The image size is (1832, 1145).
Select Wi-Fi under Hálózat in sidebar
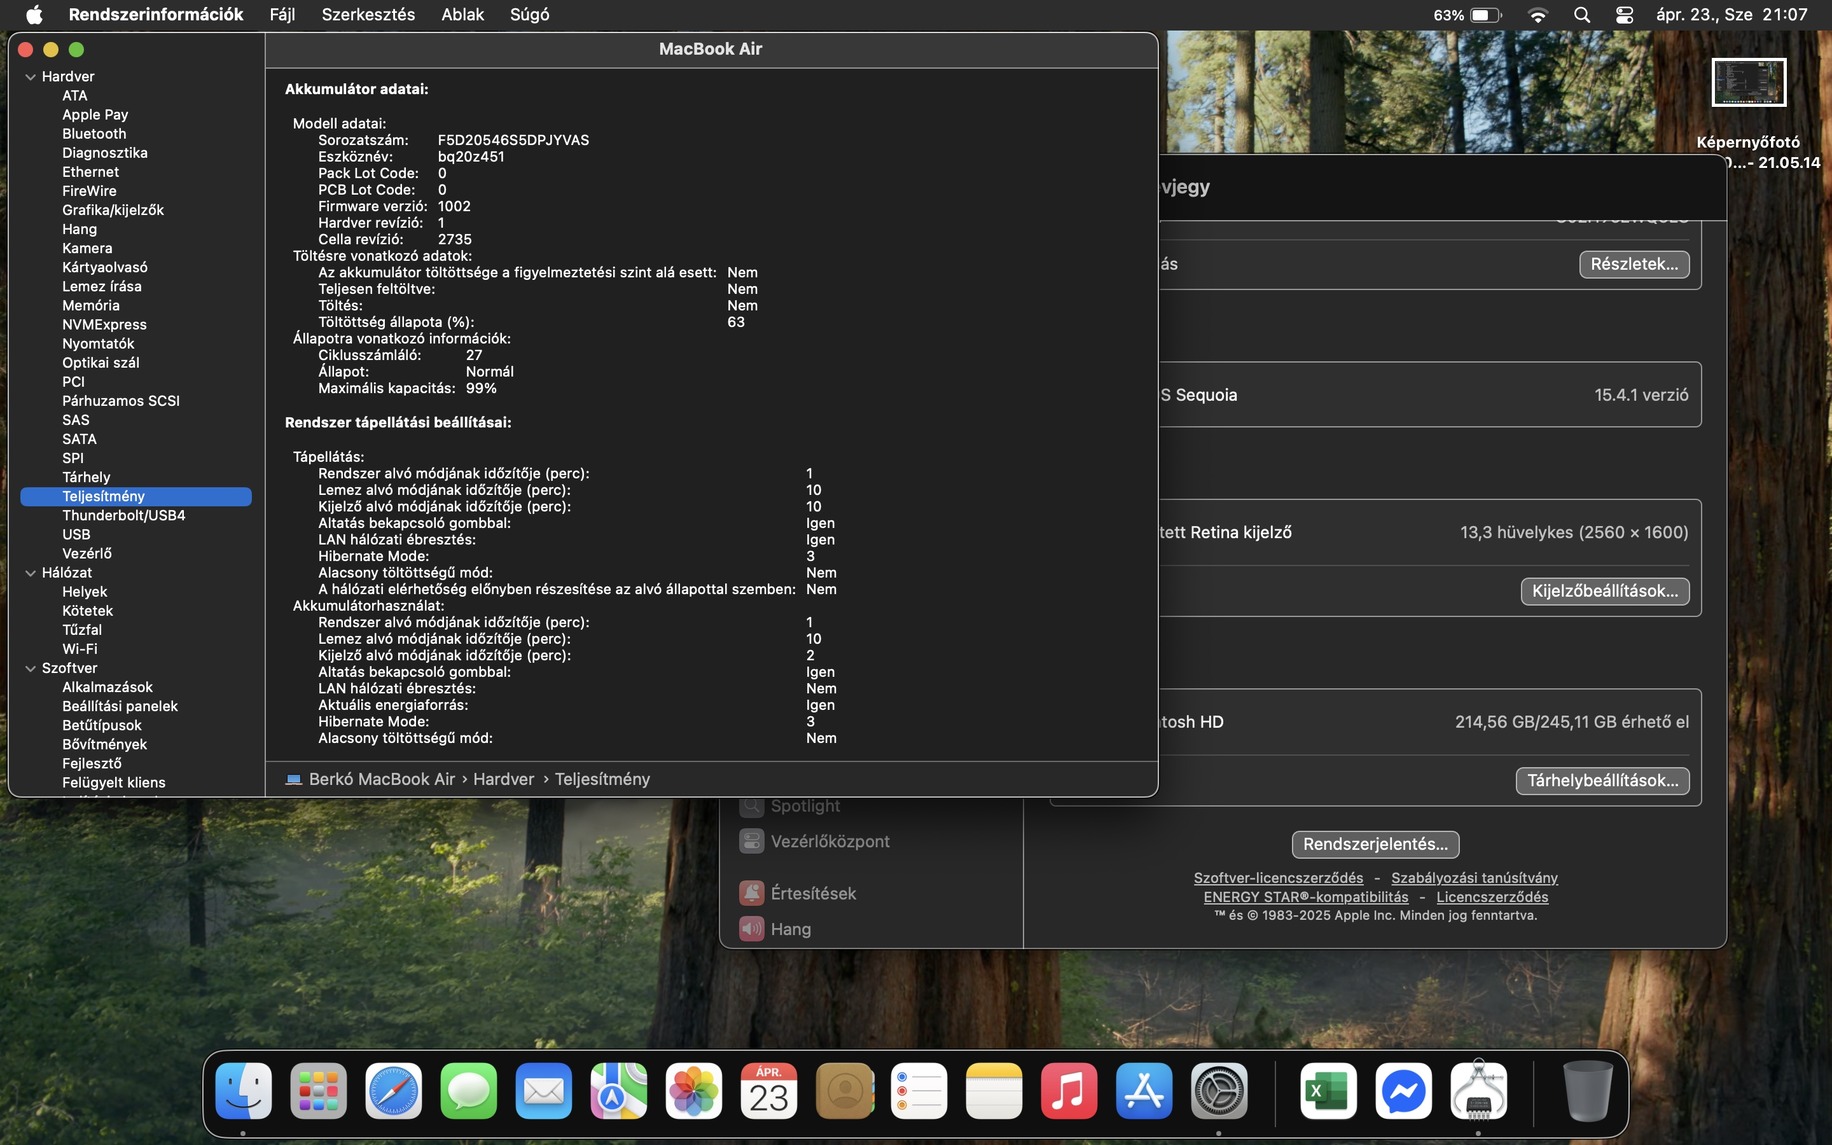pyautogui.click(x=80, y=649)
